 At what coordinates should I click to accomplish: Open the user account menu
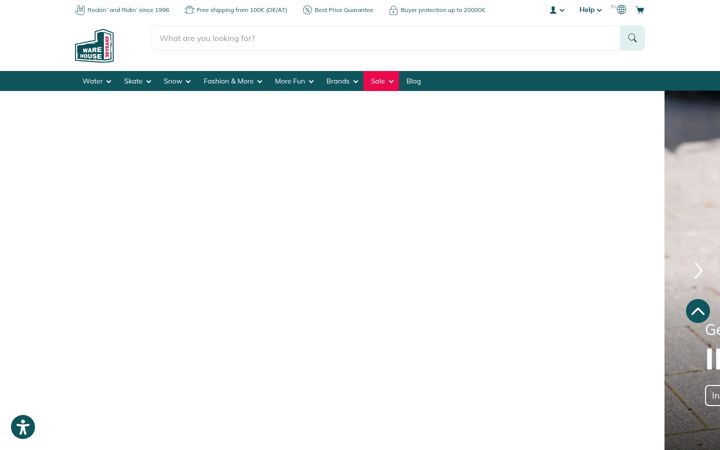(557, 10)
